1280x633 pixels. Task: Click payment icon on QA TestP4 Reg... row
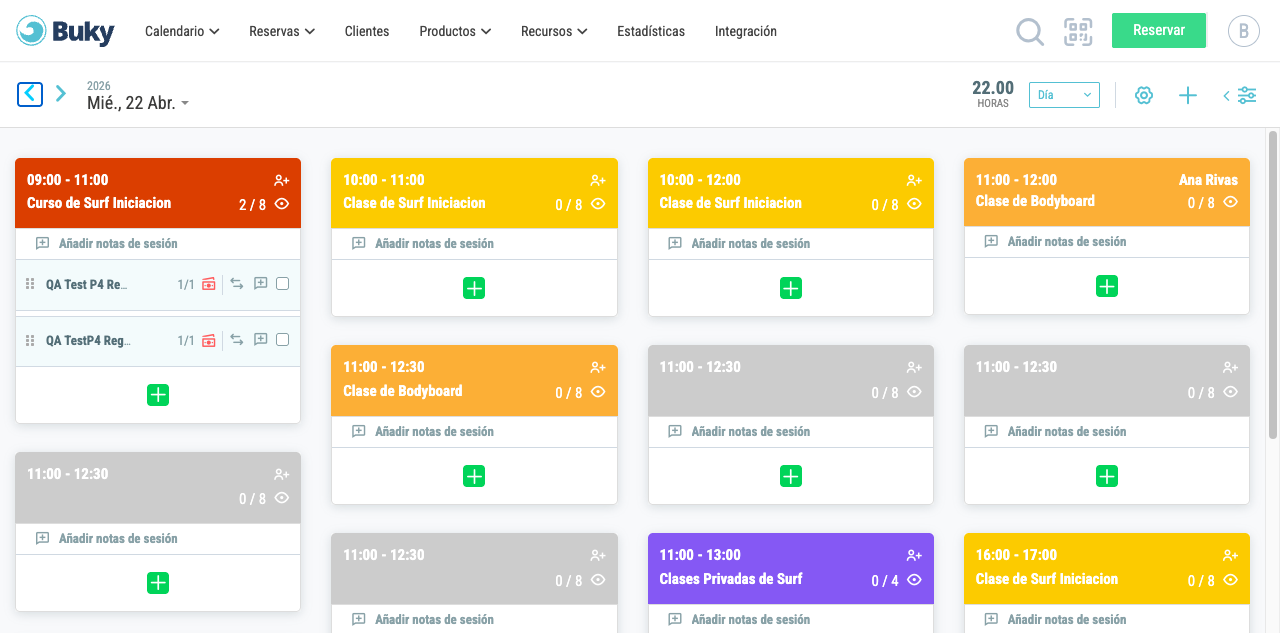[x=209, y=340]
